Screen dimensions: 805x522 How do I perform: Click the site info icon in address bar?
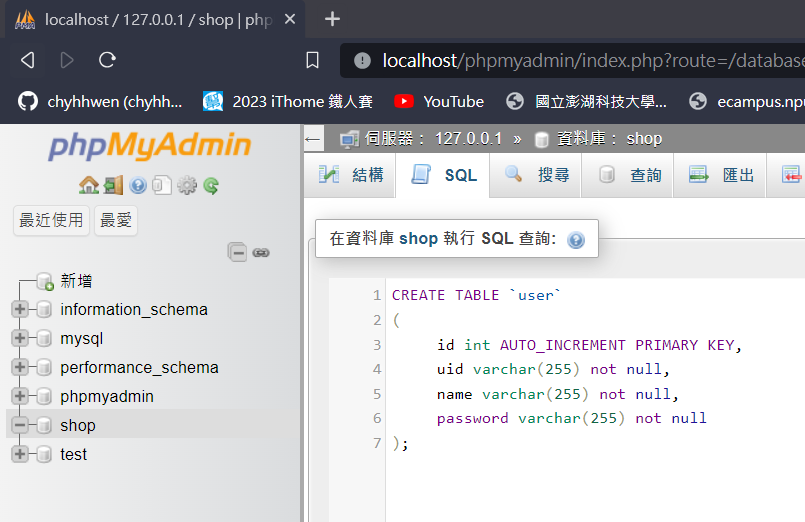click(x=362, y=61)
